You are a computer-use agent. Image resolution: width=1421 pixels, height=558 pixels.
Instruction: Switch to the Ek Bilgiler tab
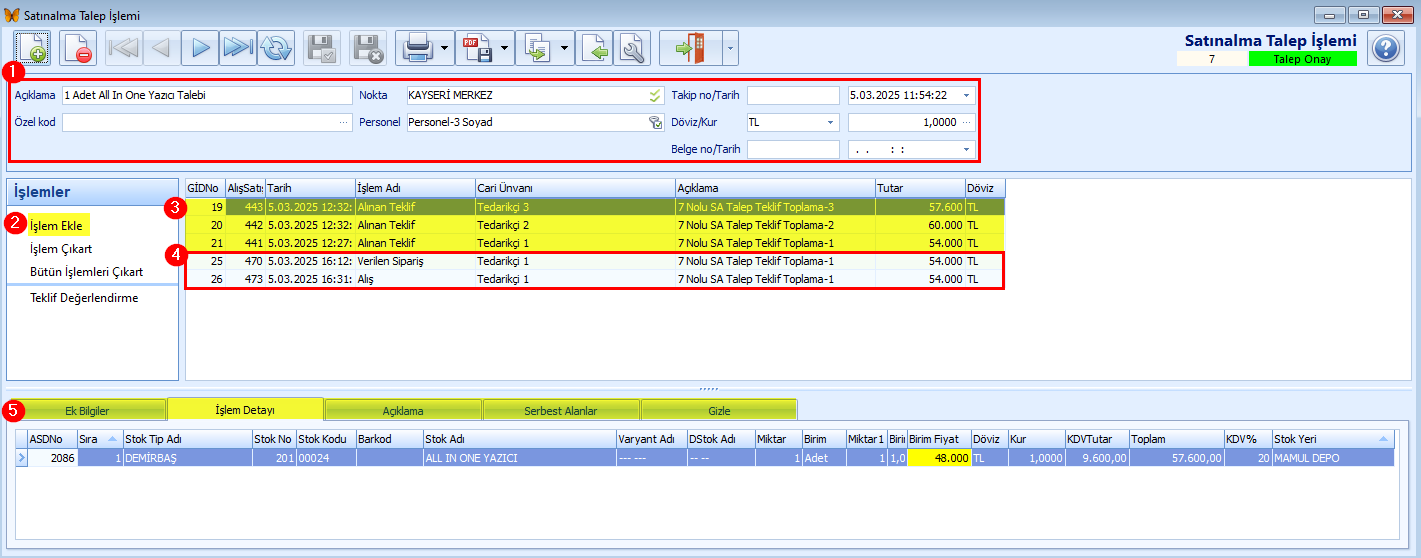pyautogui.click(x=87, y=410)
